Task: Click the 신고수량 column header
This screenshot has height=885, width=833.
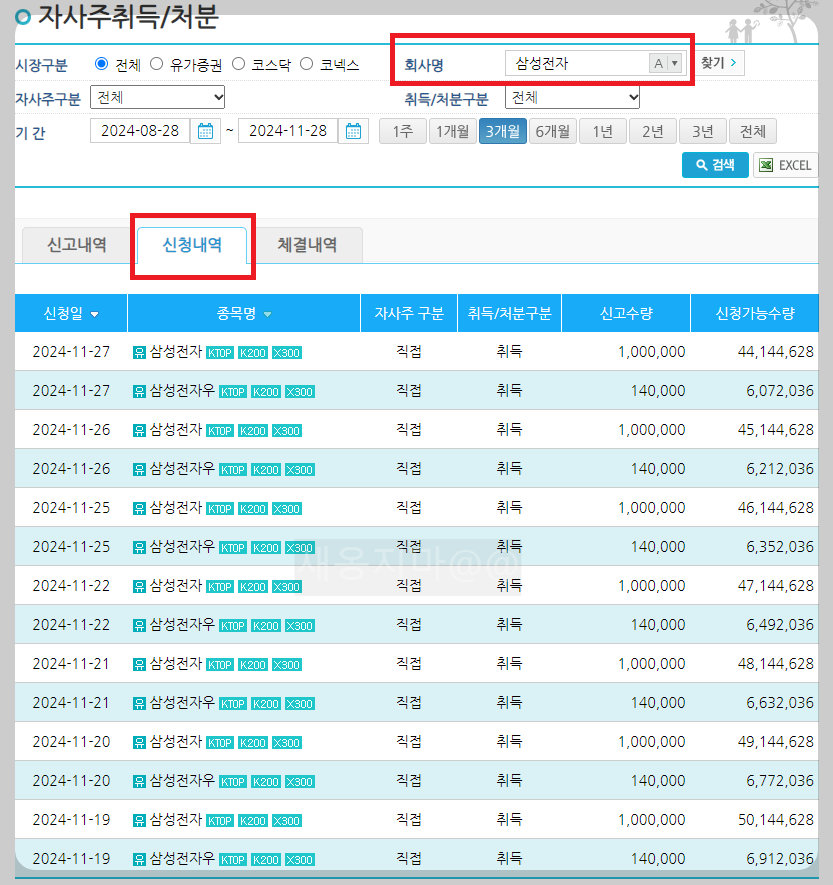Action: pos(626,313)
